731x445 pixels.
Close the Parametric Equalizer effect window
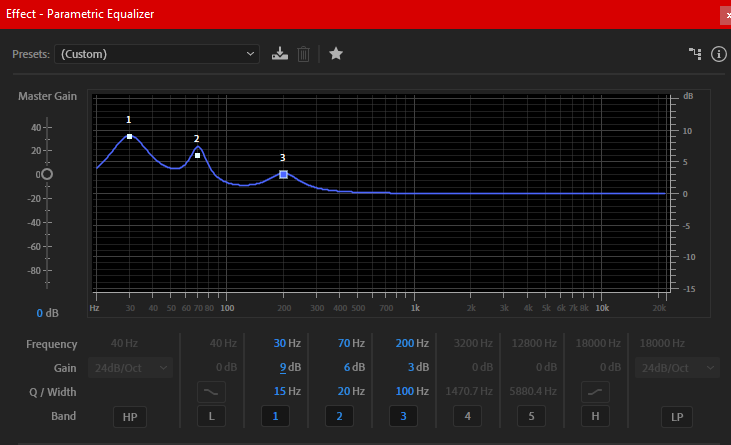pos(725,15)
